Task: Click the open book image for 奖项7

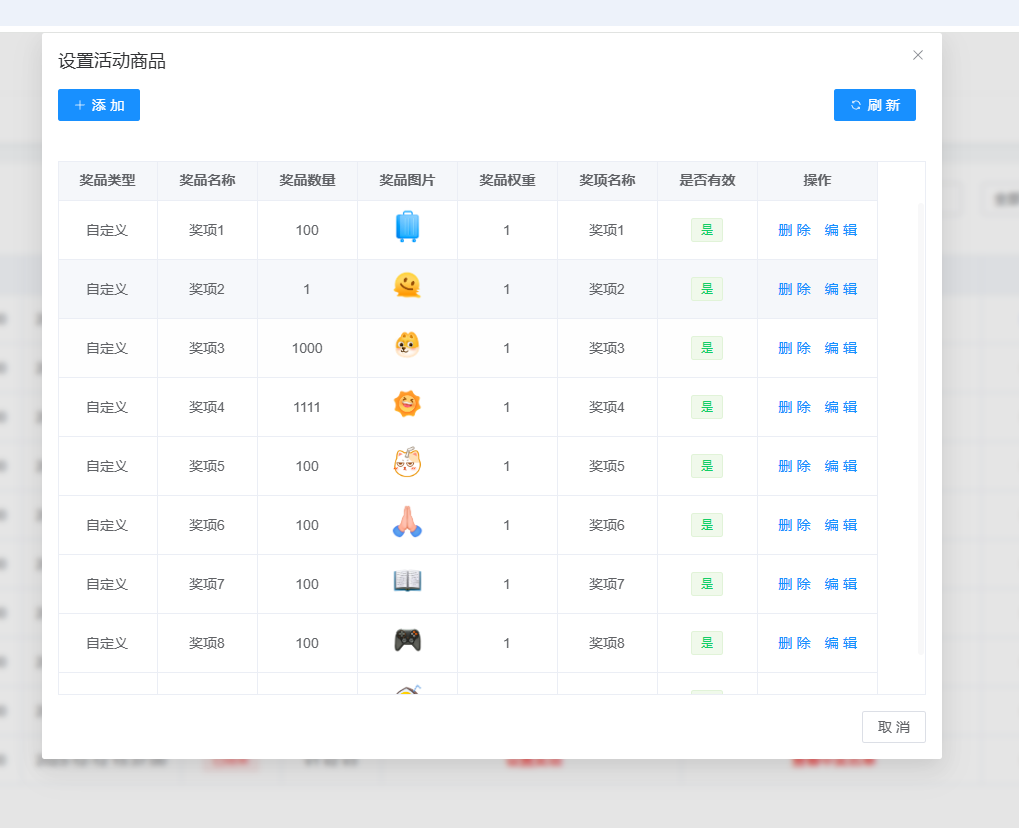Action: (x=407, y=582)
